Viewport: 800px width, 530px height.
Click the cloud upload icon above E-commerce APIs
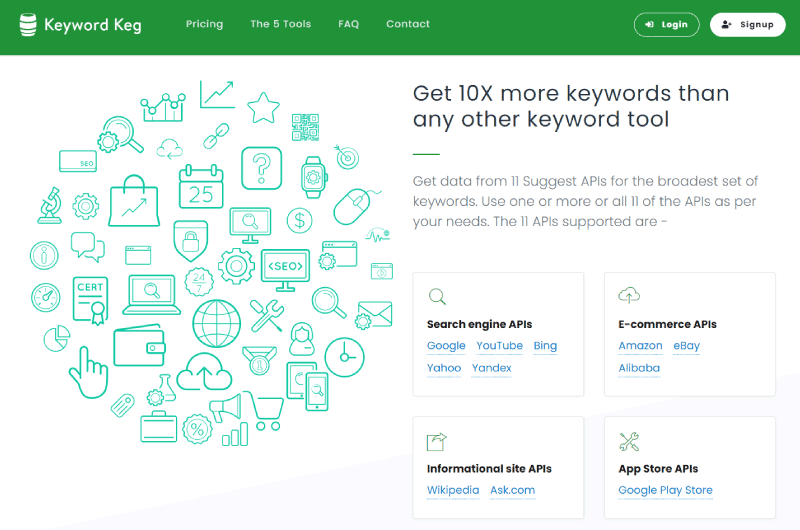(x=629, y=295)
